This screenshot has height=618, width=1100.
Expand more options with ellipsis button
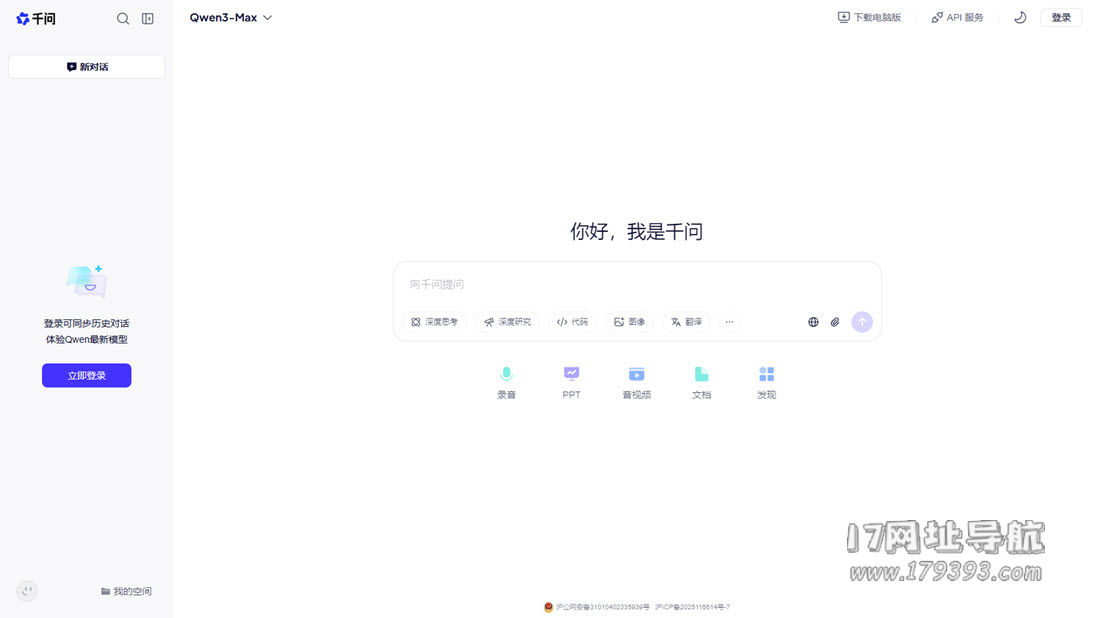tap(729, 322)
